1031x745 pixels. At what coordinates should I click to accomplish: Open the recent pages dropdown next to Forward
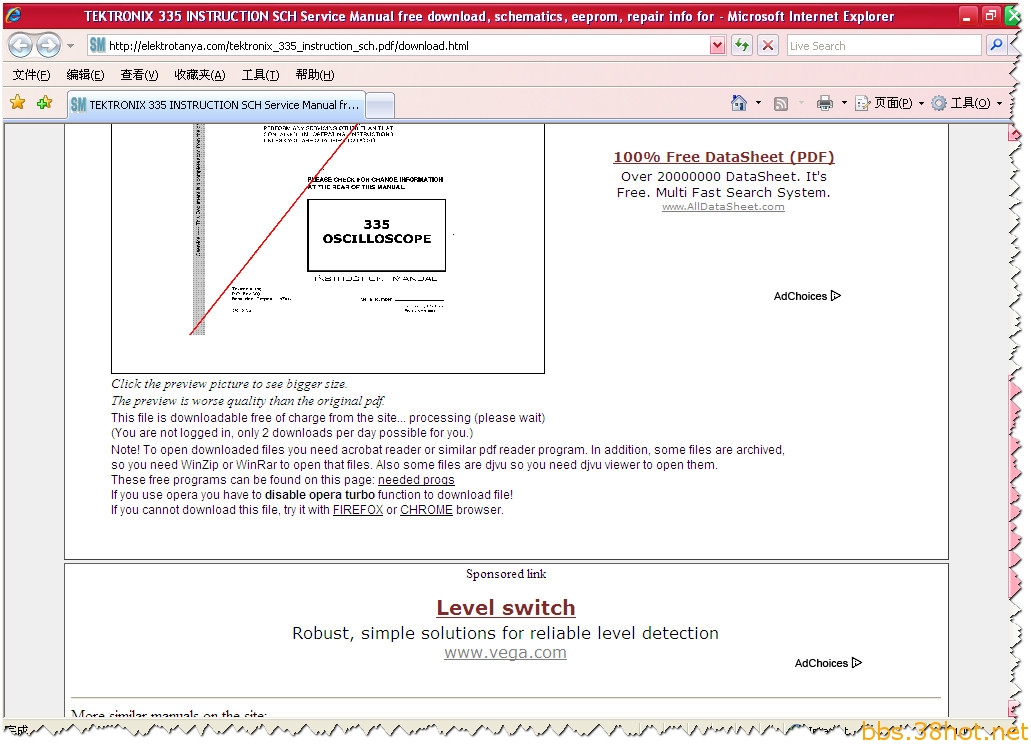[70, 46]
